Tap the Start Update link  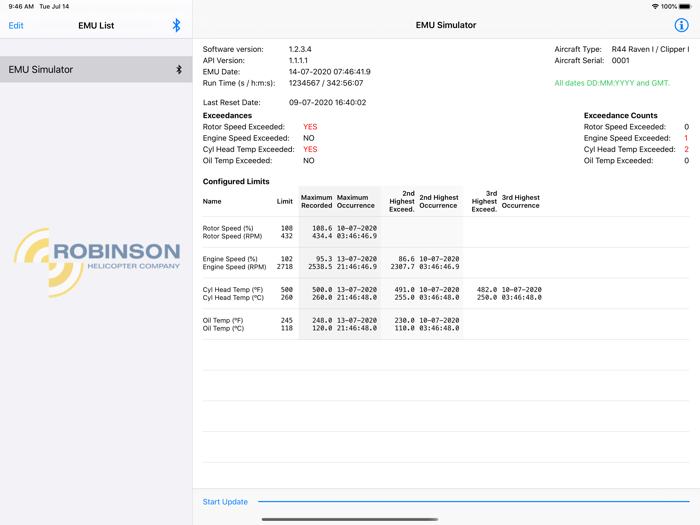[225, 502]
